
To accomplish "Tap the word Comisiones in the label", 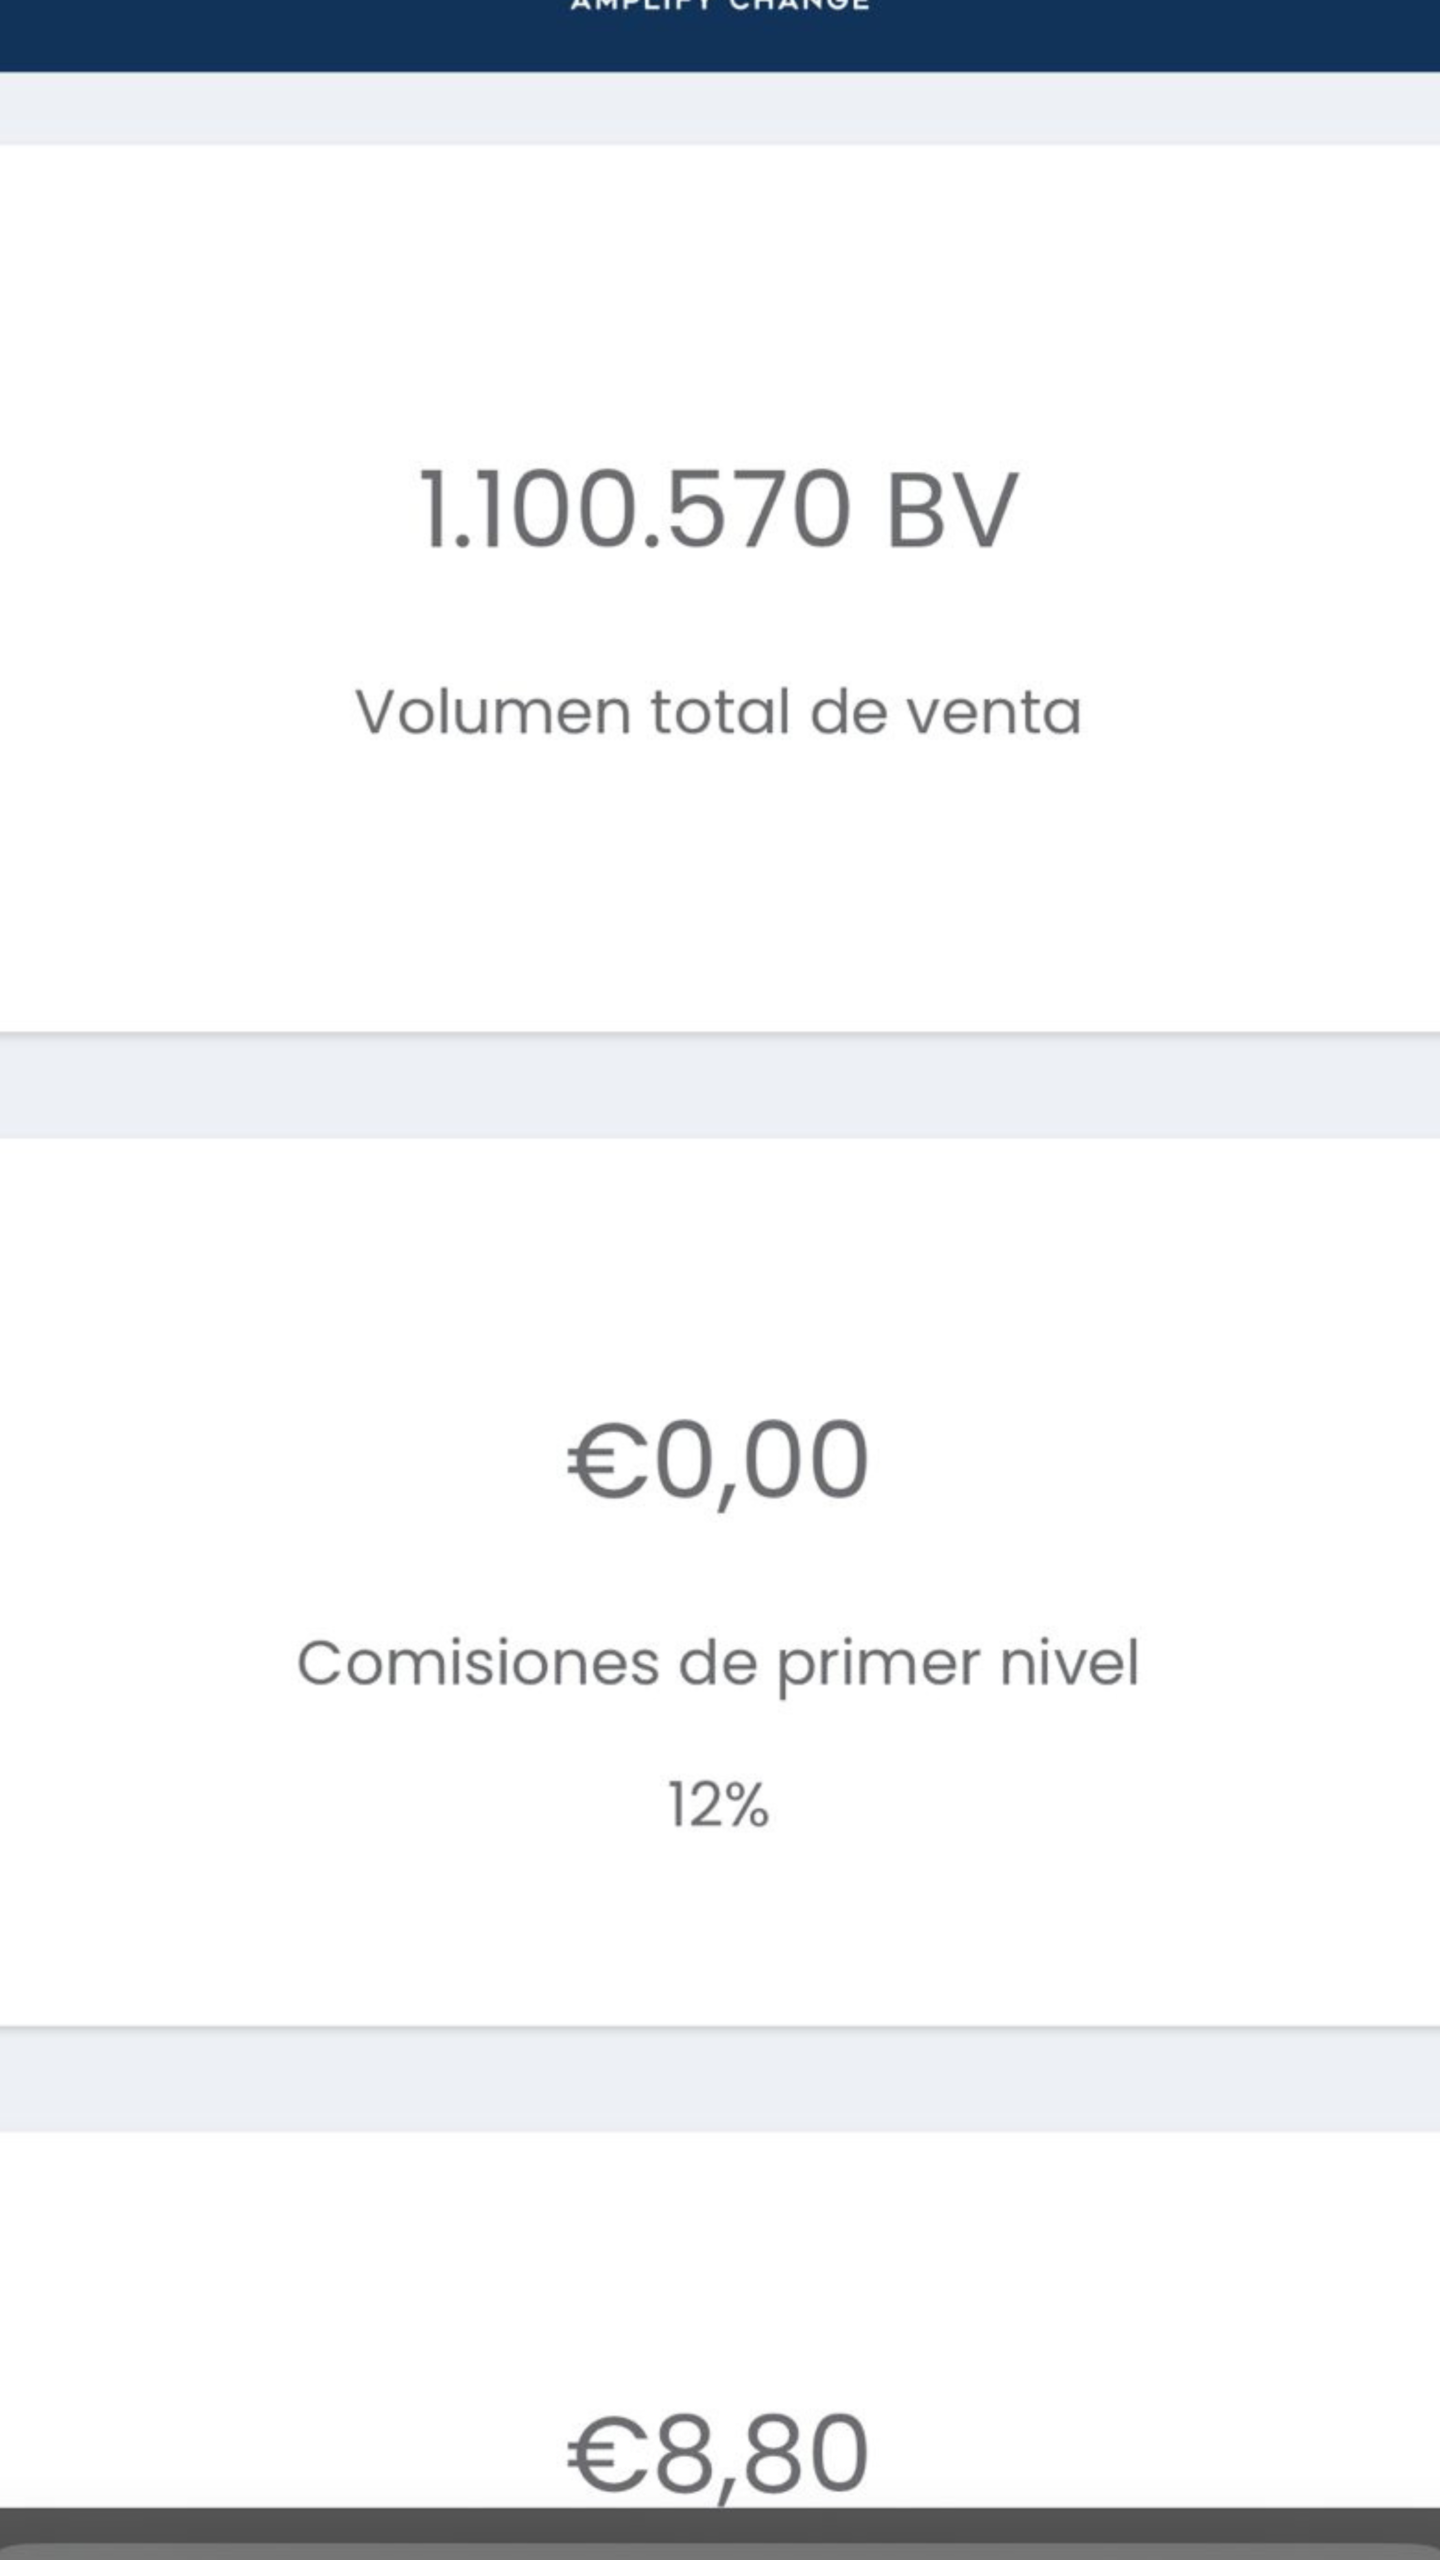I will pyautogui.click(x=478, y=1664).
